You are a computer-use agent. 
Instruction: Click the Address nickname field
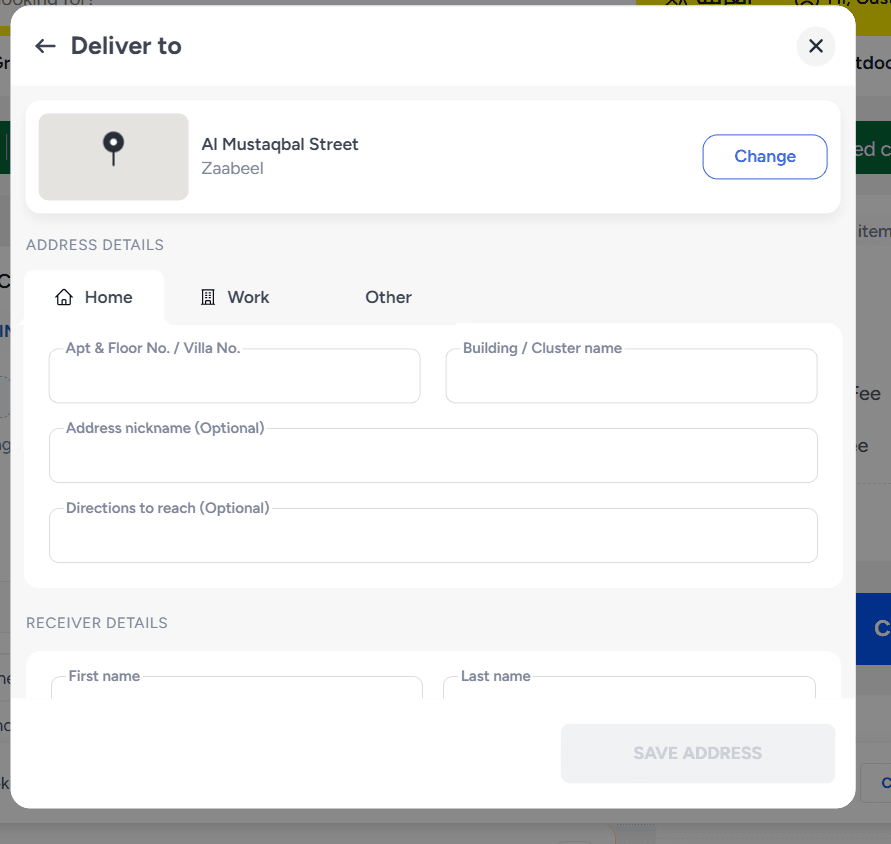tap(433, 455)
